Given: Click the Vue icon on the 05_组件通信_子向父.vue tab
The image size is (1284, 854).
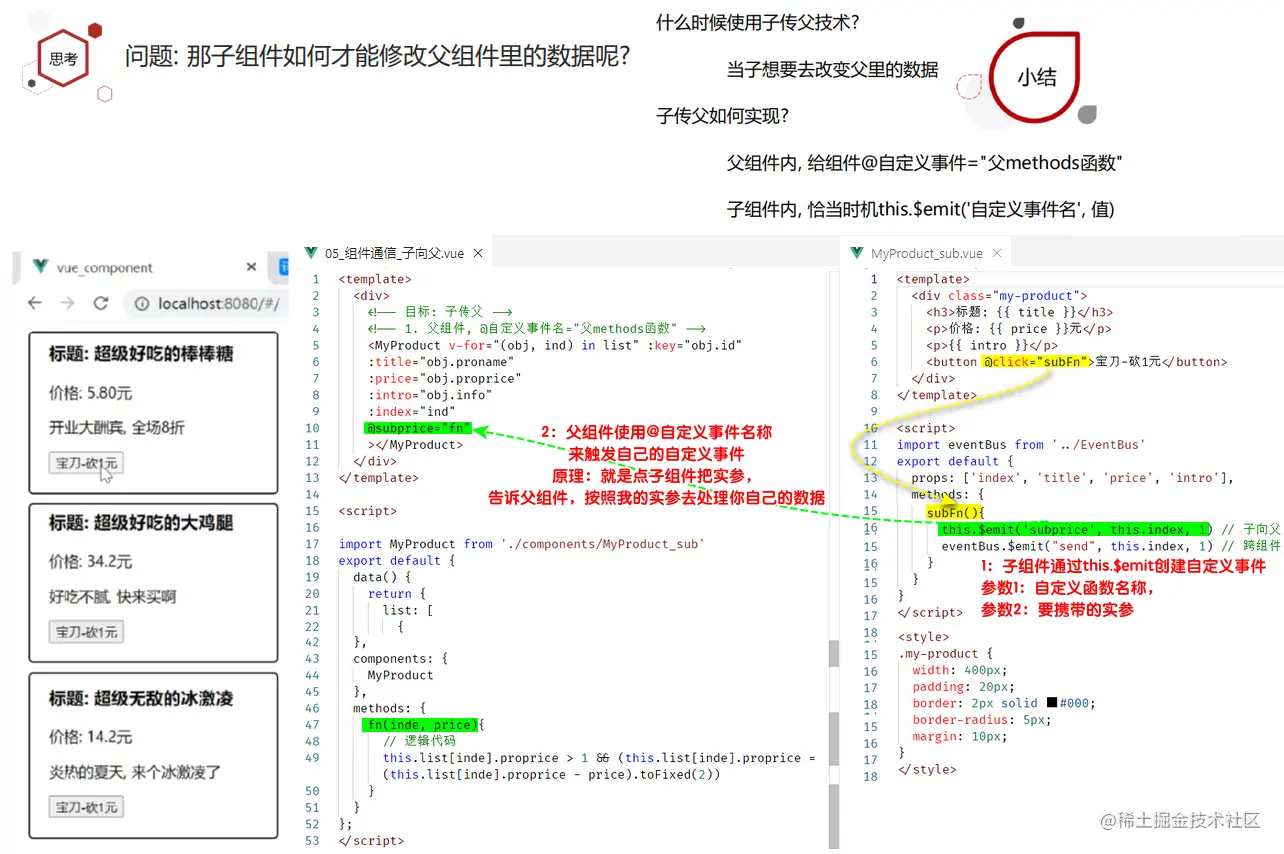Looking at the screenshot, I should pyautogui.click(x=312, y=254).
